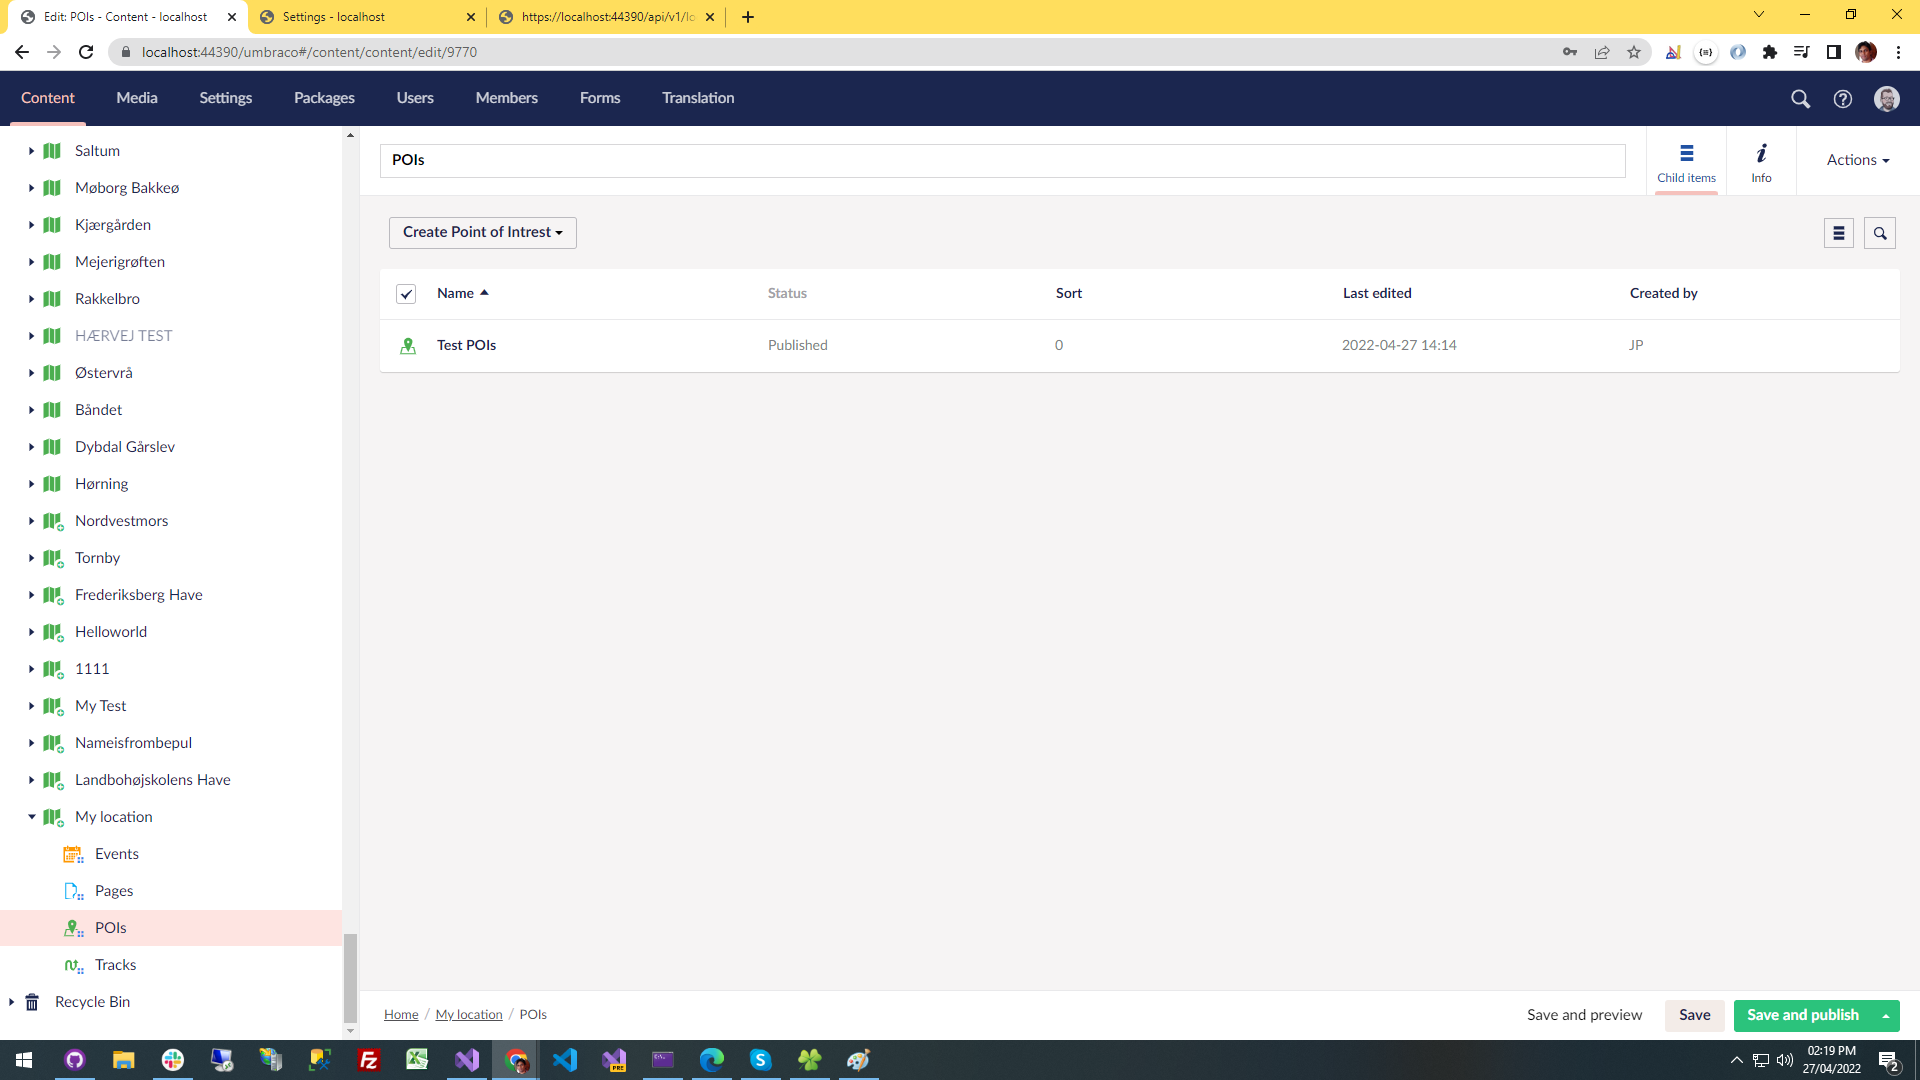Click the list view icon in POIs toolbar

click(x=1838, y=233)
